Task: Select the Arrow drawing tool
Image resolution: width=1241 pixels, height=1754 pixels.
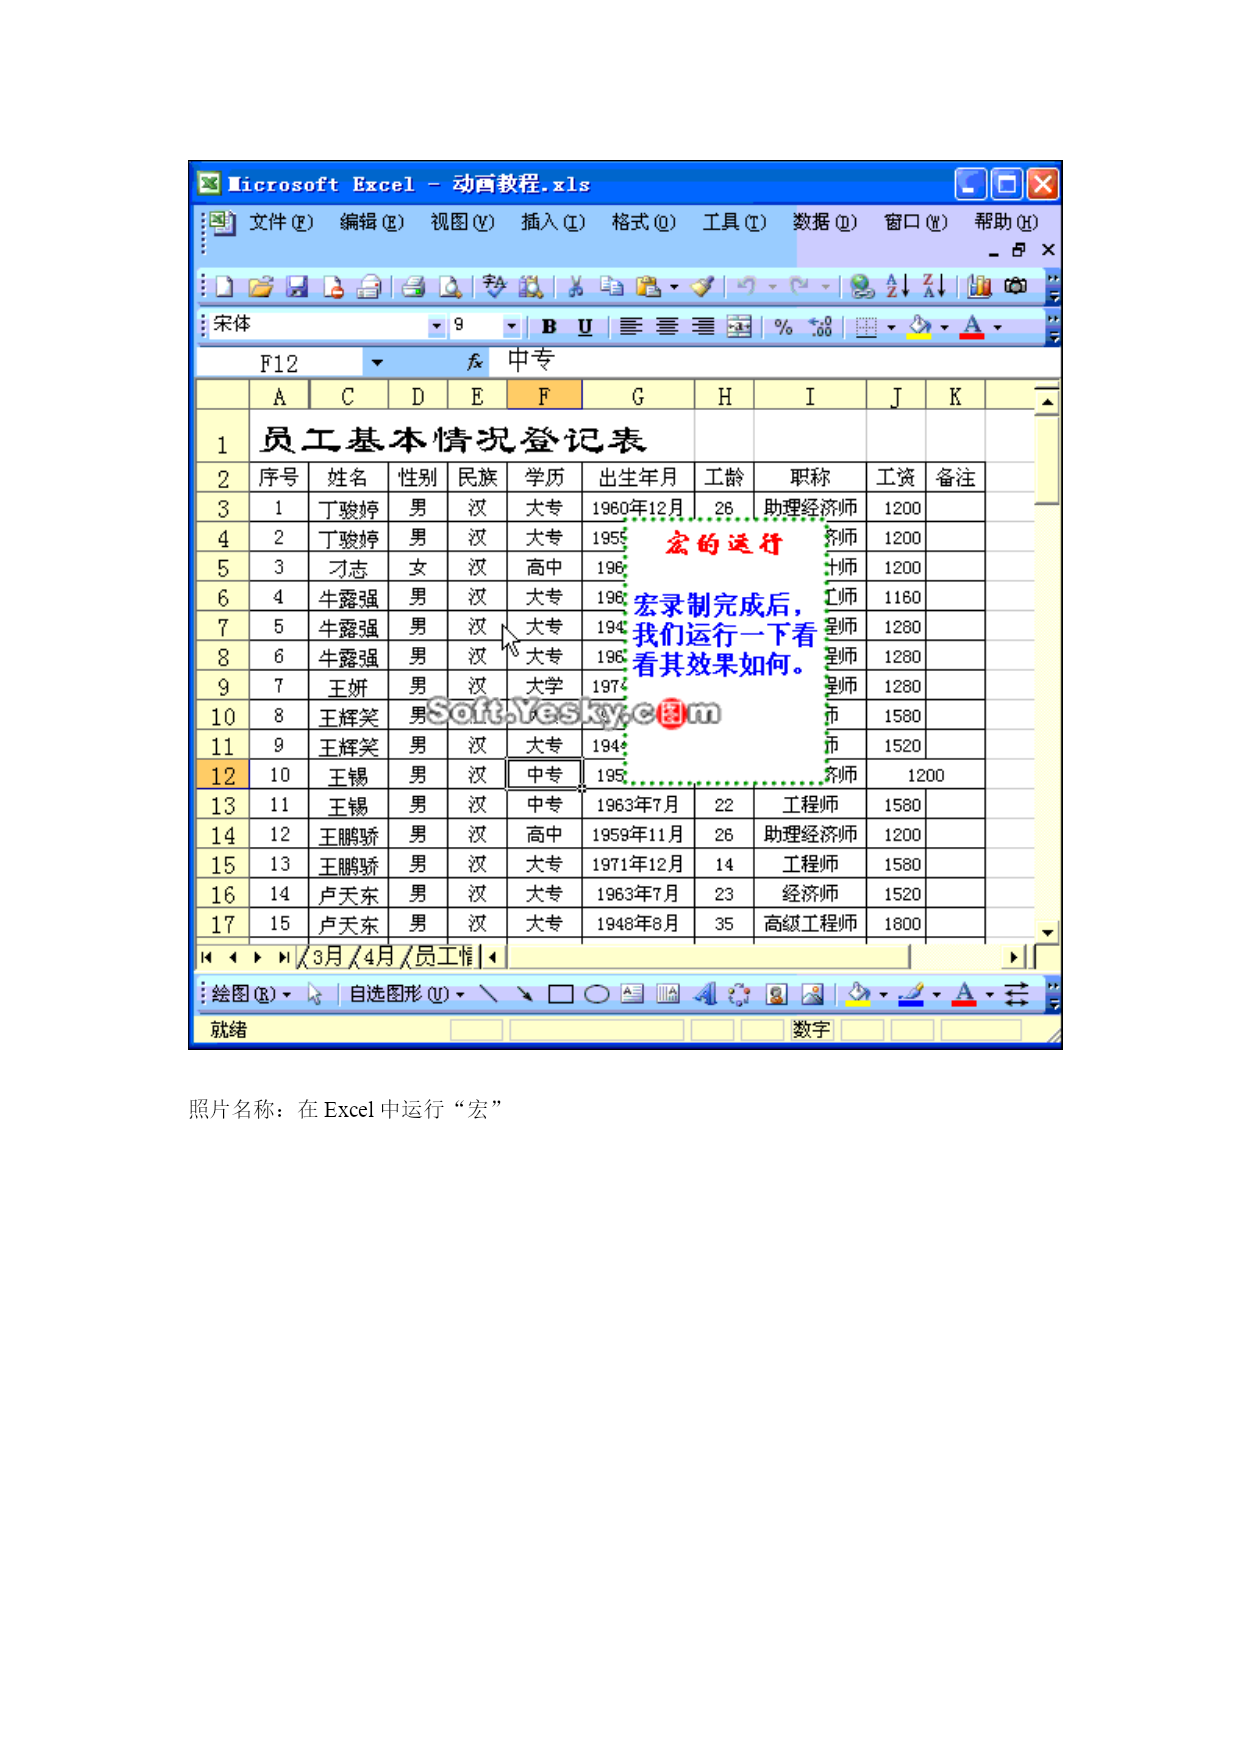Action: pyautogui.click(x=524, y=994)
